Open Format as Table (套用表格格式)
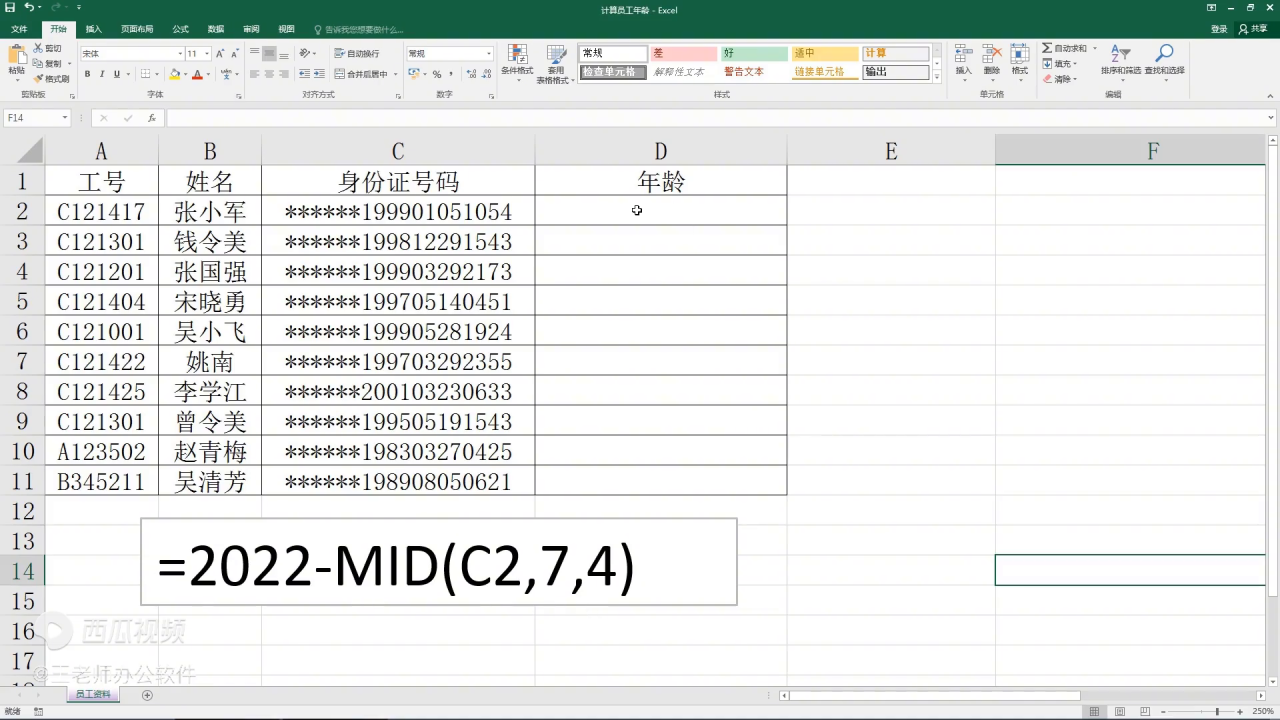The height and width of the screenshot is (720, 1280). point(554,62)
